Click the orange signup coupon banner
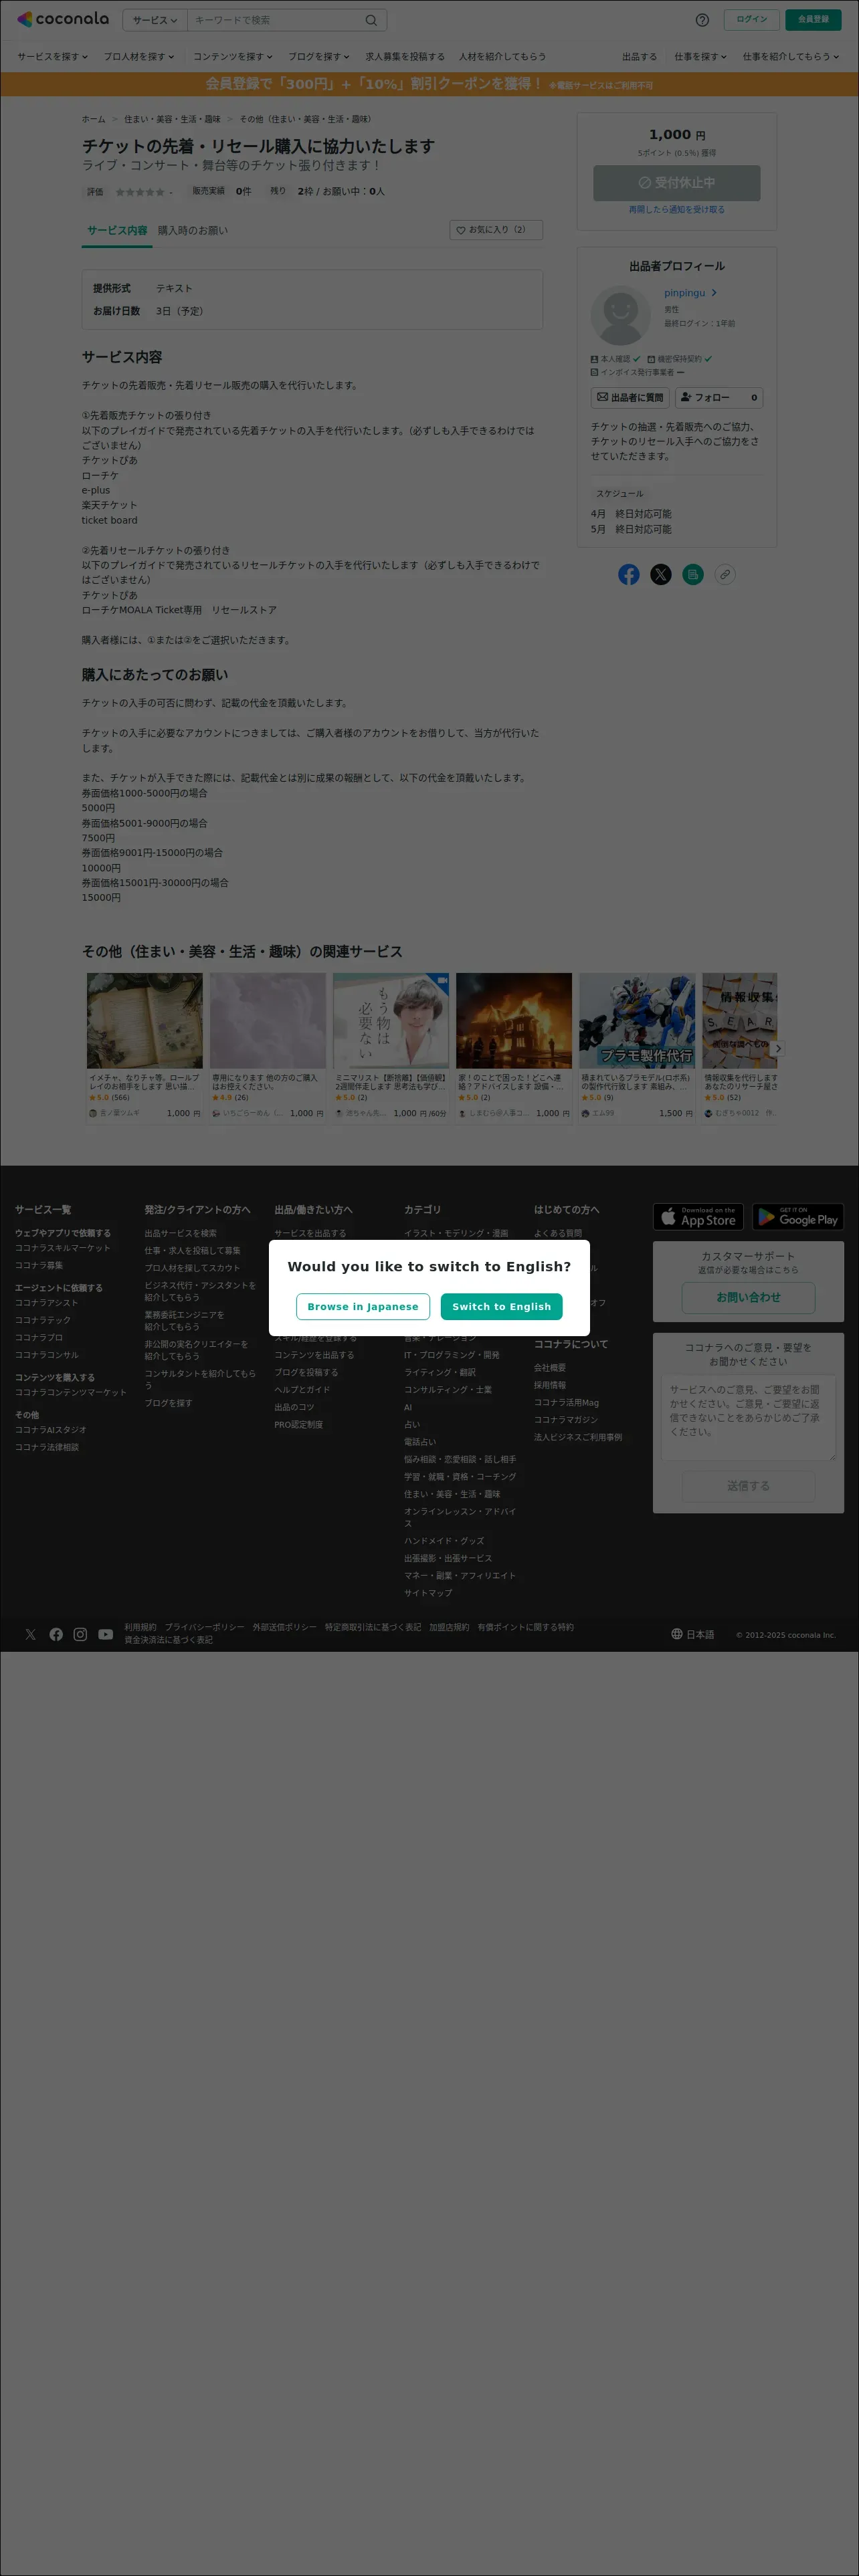859x2576 pixels. pos(429,84)
